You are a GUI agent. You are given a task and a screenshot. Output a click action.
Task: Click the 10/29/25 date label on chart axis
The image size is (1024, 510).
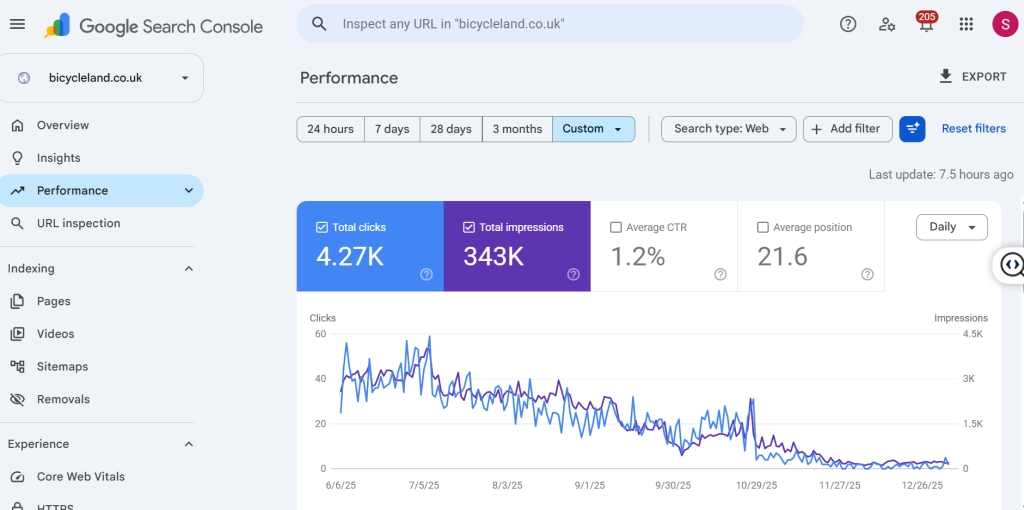pyautogui.click(x=756, y=485)
